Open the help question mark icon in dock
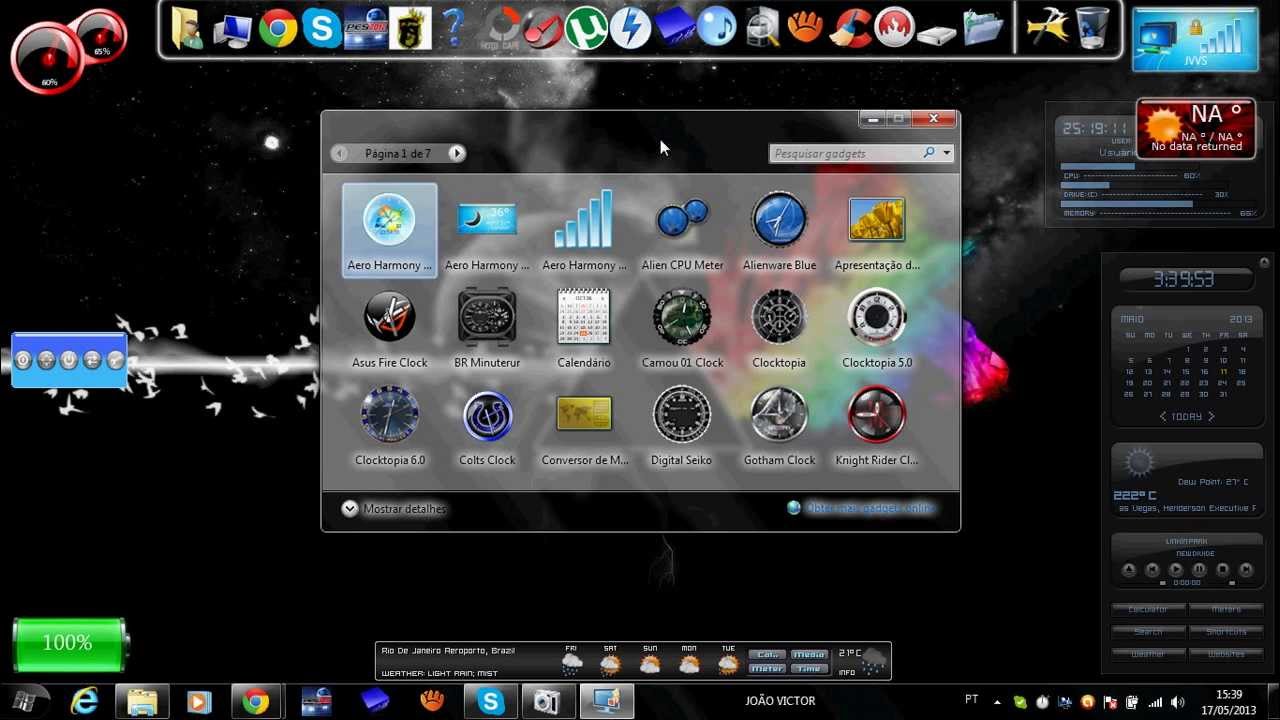The width and height of the screenshot is (1280, 720). [x=453, y=28]
